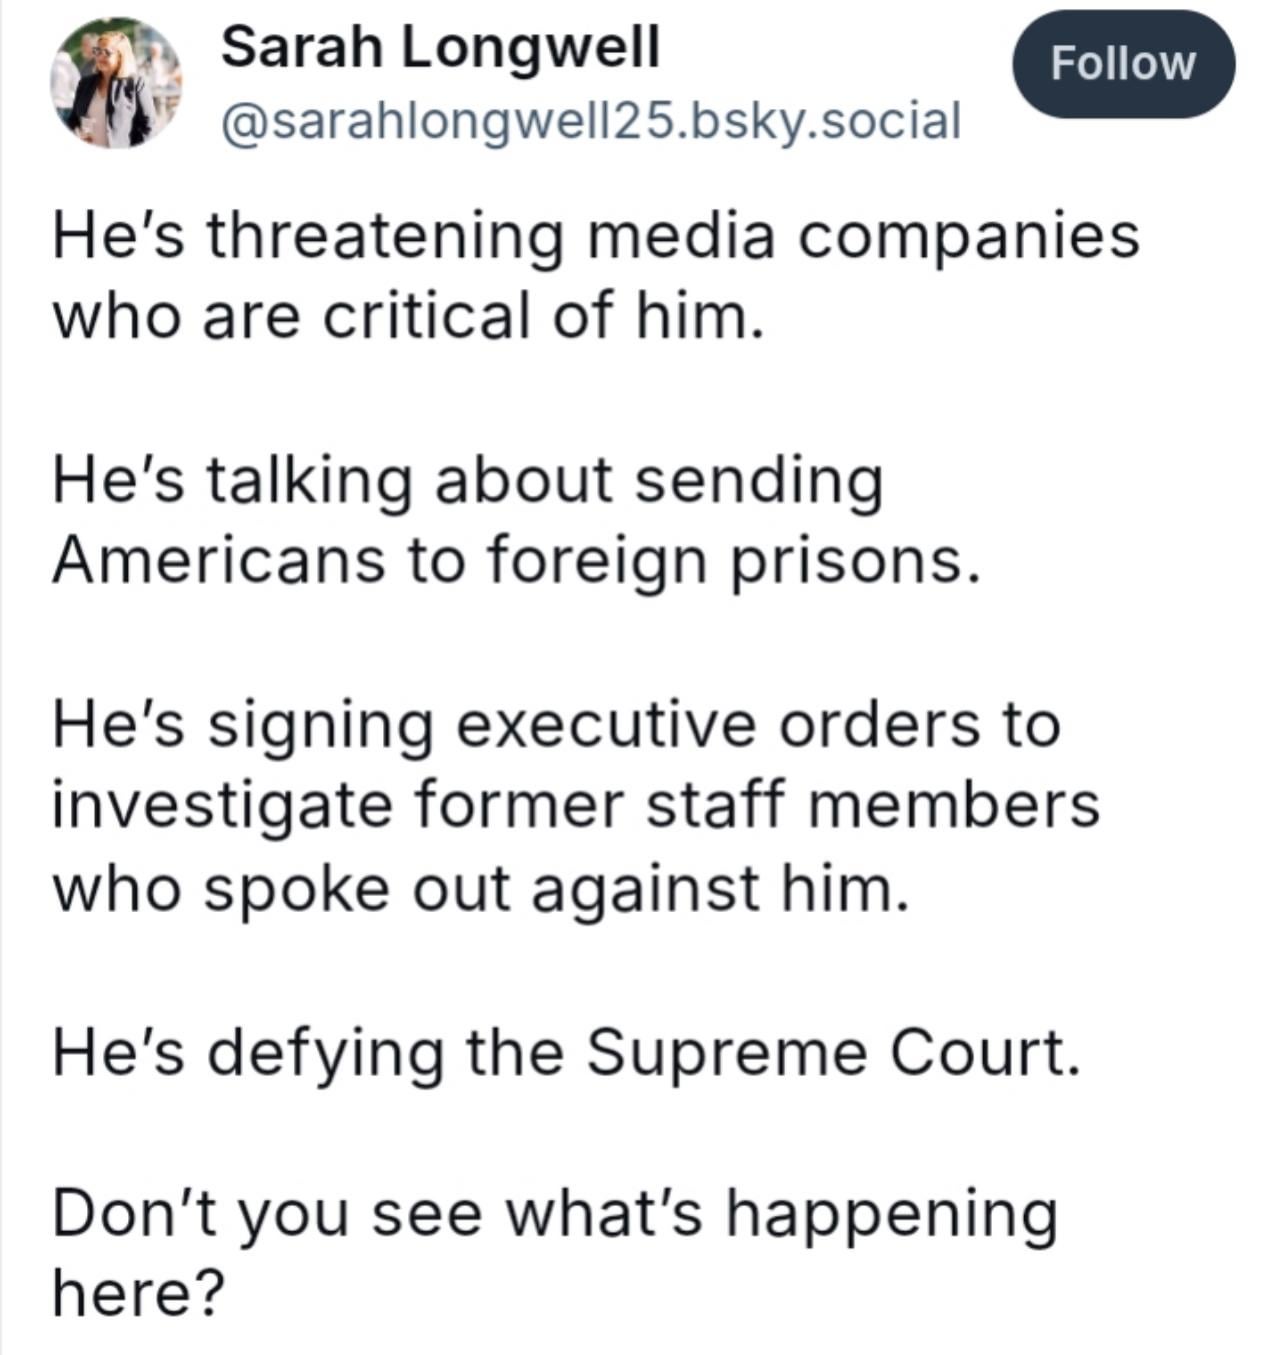Click the final word "here?" in post

(x=139, y=1293)
